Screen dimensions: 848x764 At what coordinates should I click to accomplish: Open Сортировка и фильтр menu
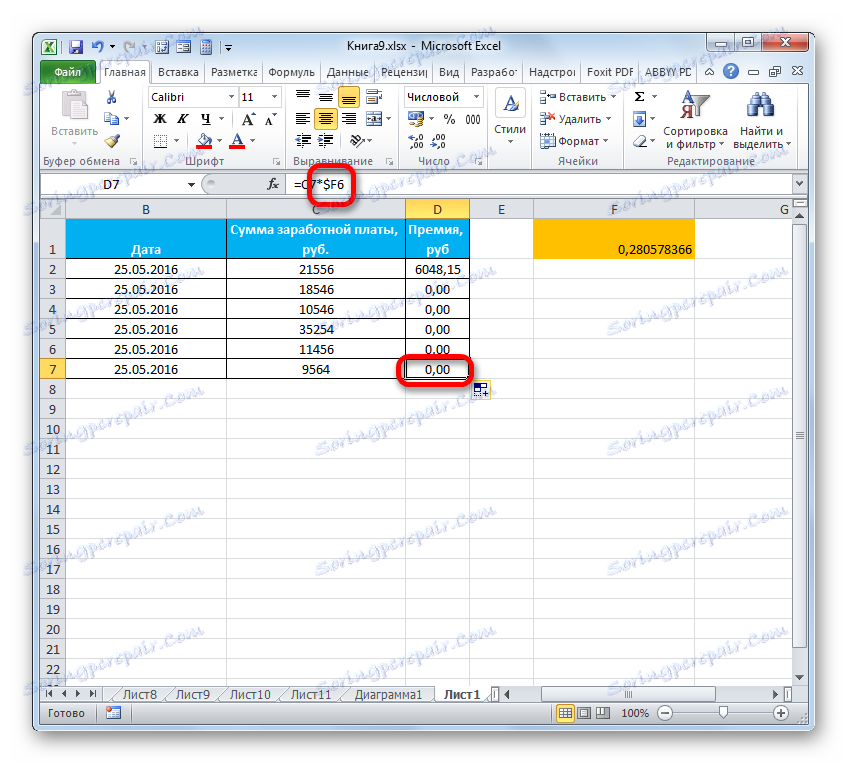695,120
